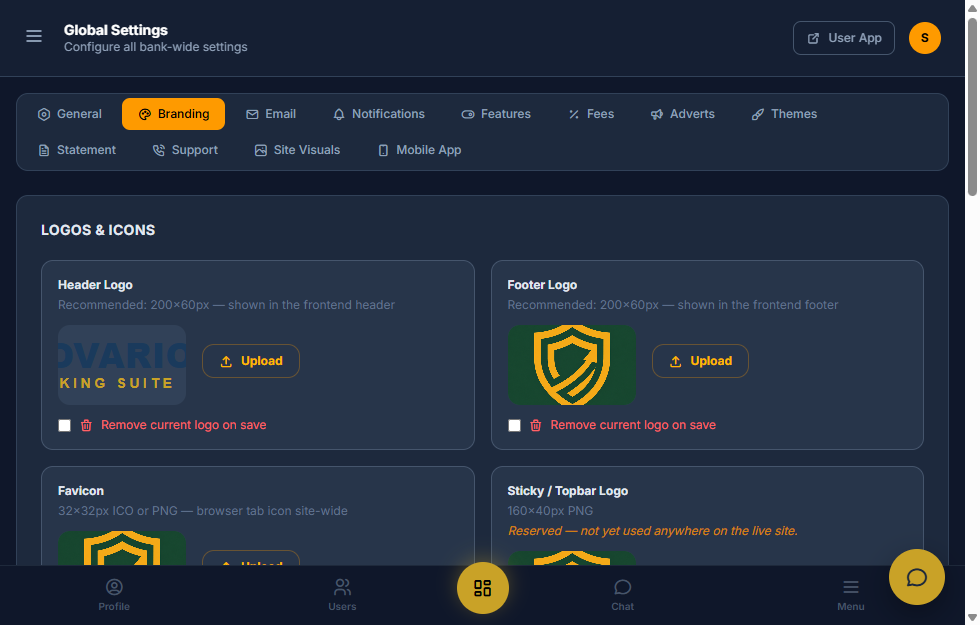Select the Themes tab
980x625 pixels.
point(784,114)
